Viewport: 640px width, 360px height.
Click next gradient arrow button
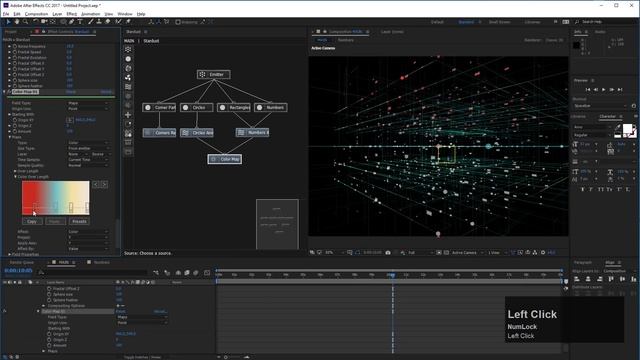tap(104, 184)
